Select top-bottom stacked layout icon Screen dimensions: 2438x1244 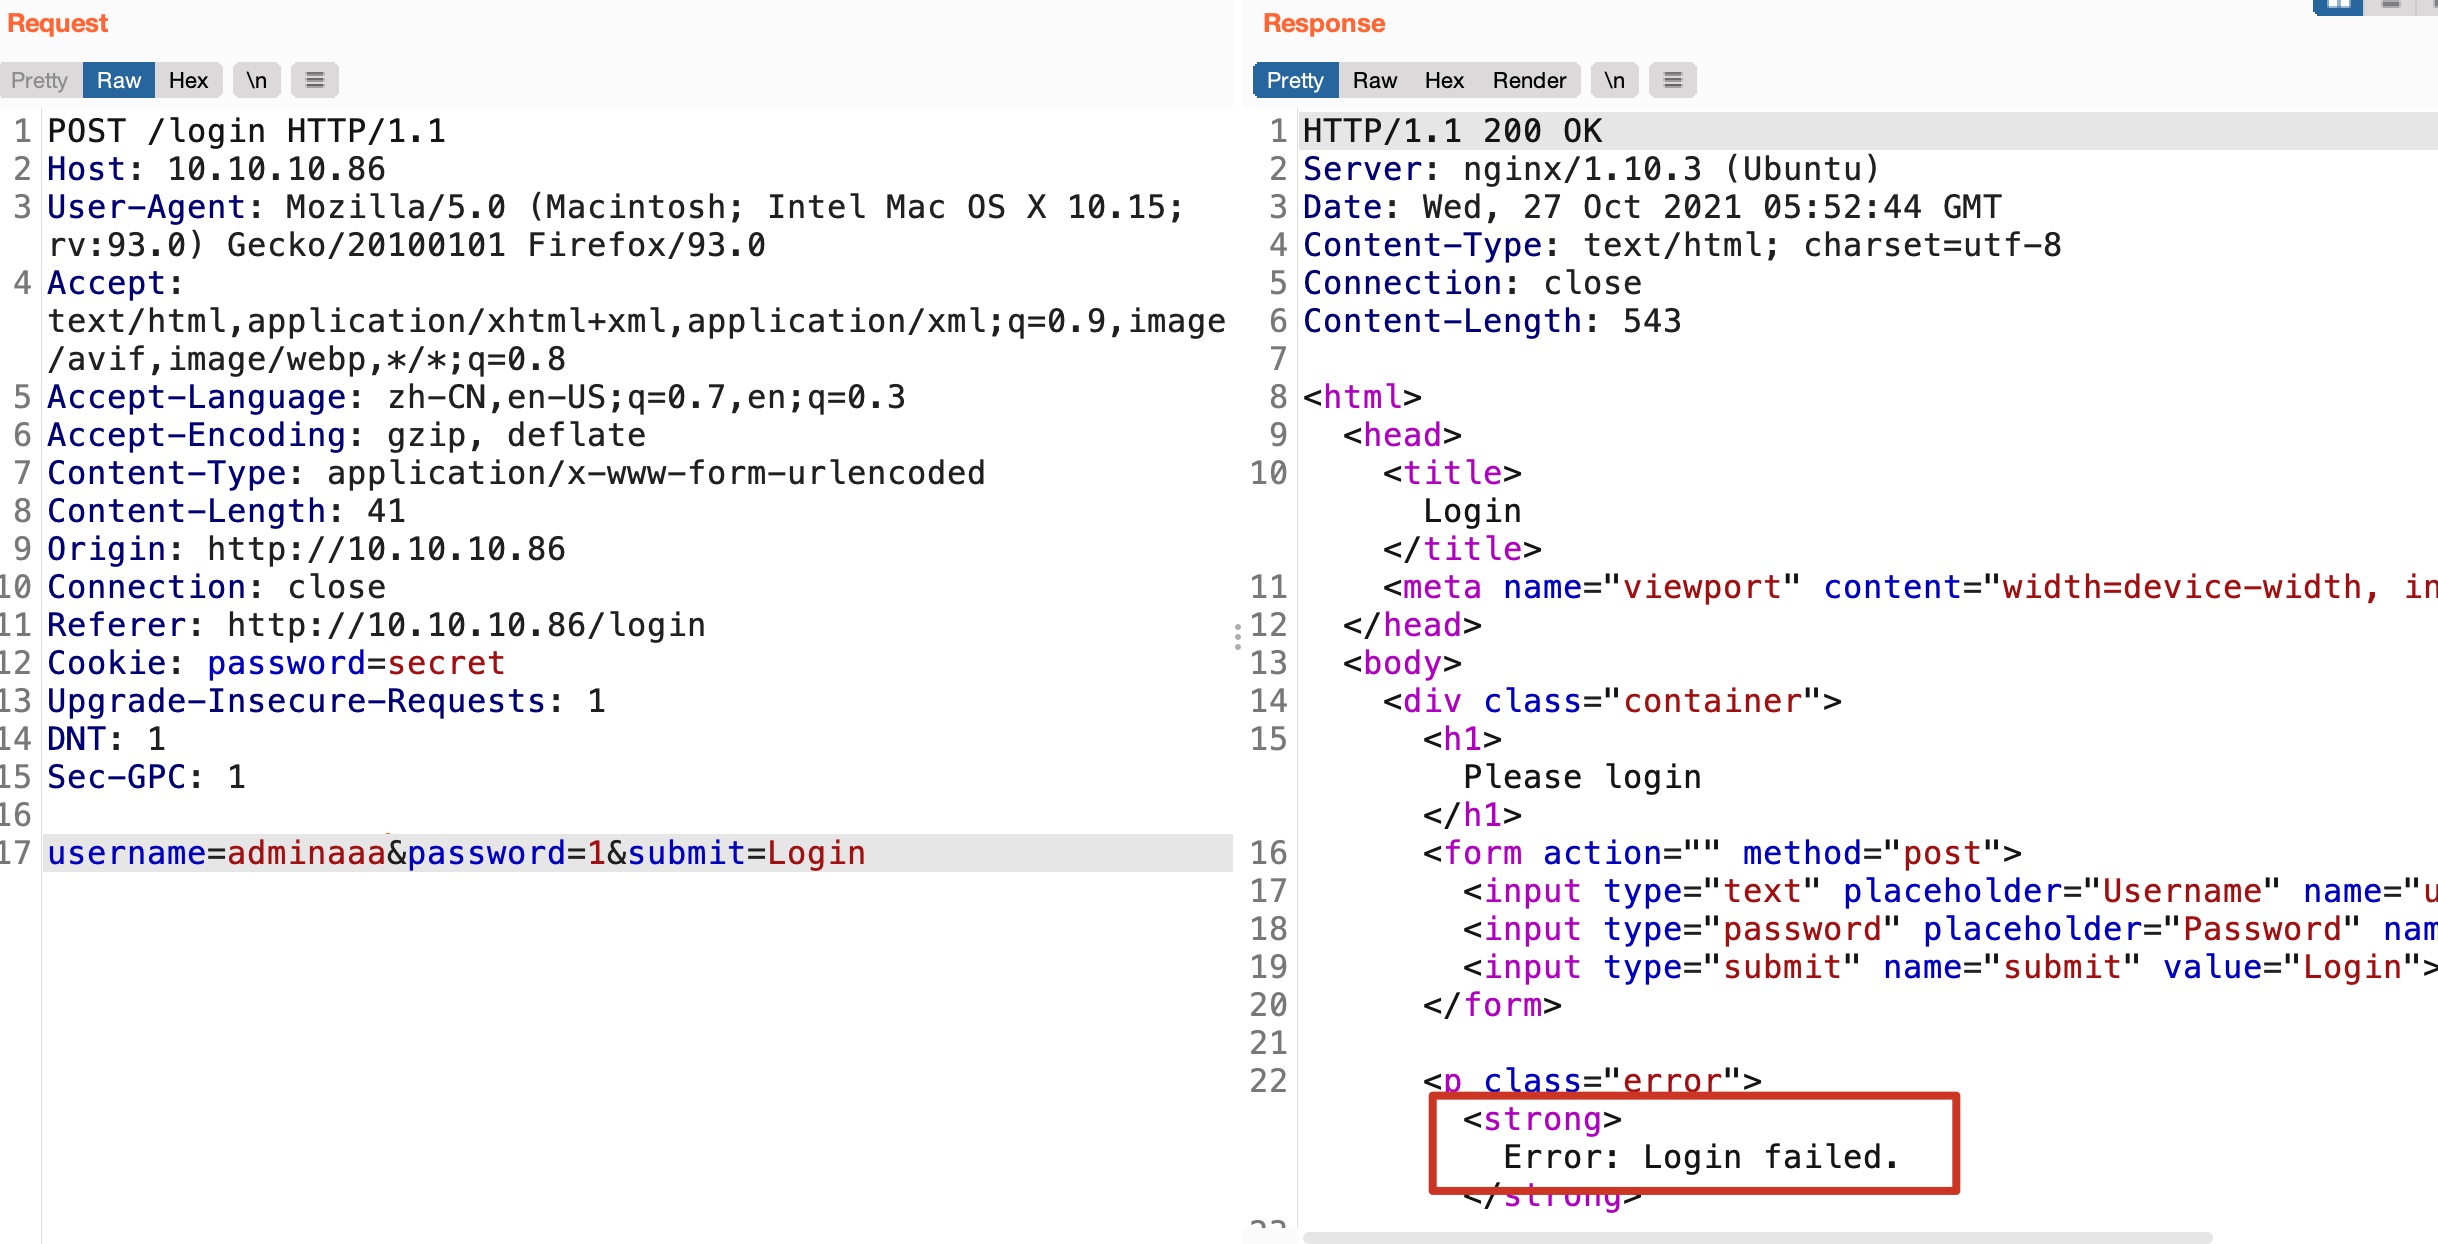click(x=2391, y=6)
